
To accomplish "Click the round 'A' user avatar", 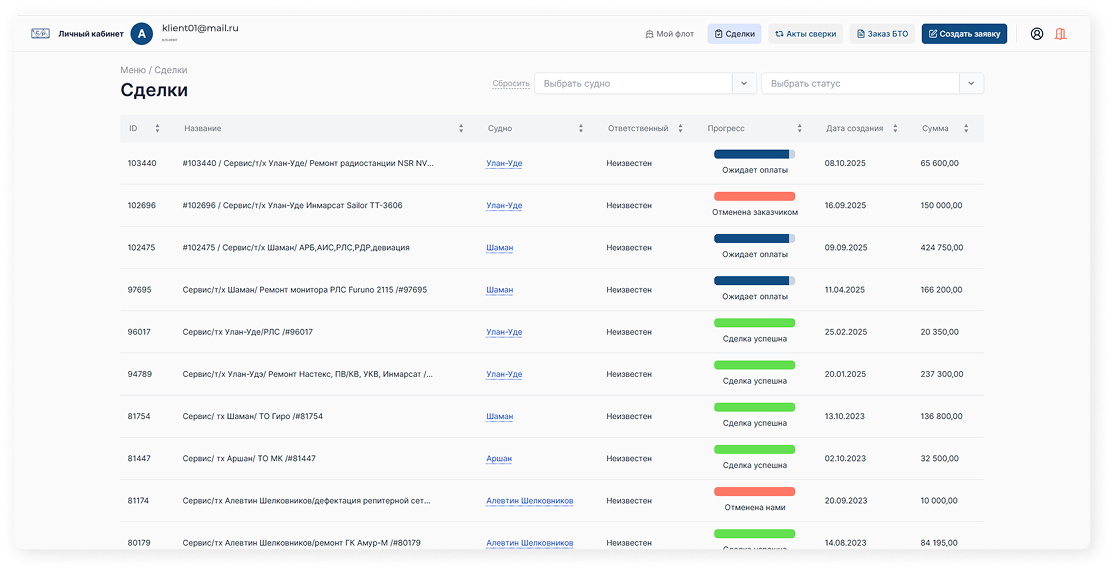I will pyautogui.click(x=142, y=34).
